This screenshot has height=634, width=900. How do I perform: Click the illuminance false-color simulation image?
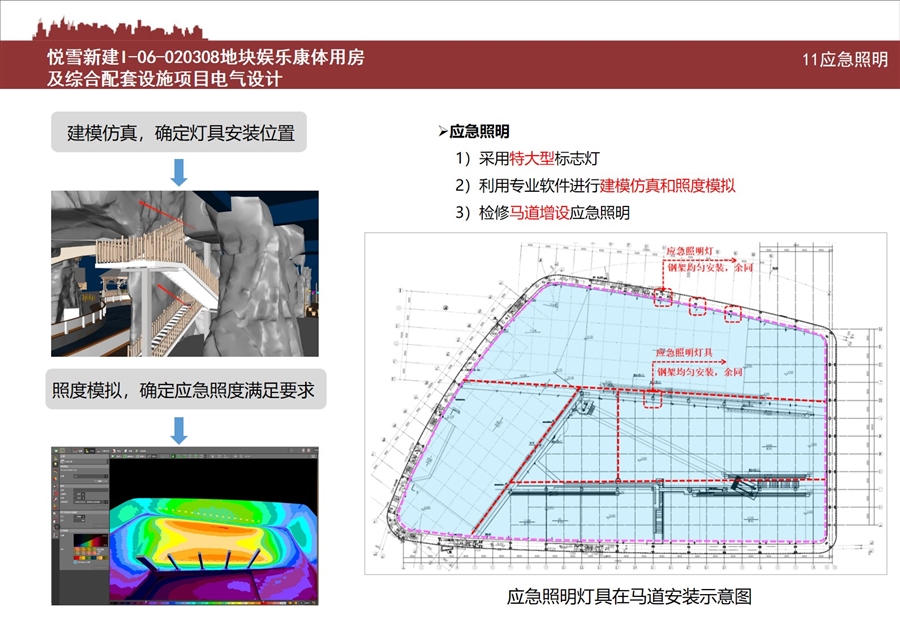(185, 526)
